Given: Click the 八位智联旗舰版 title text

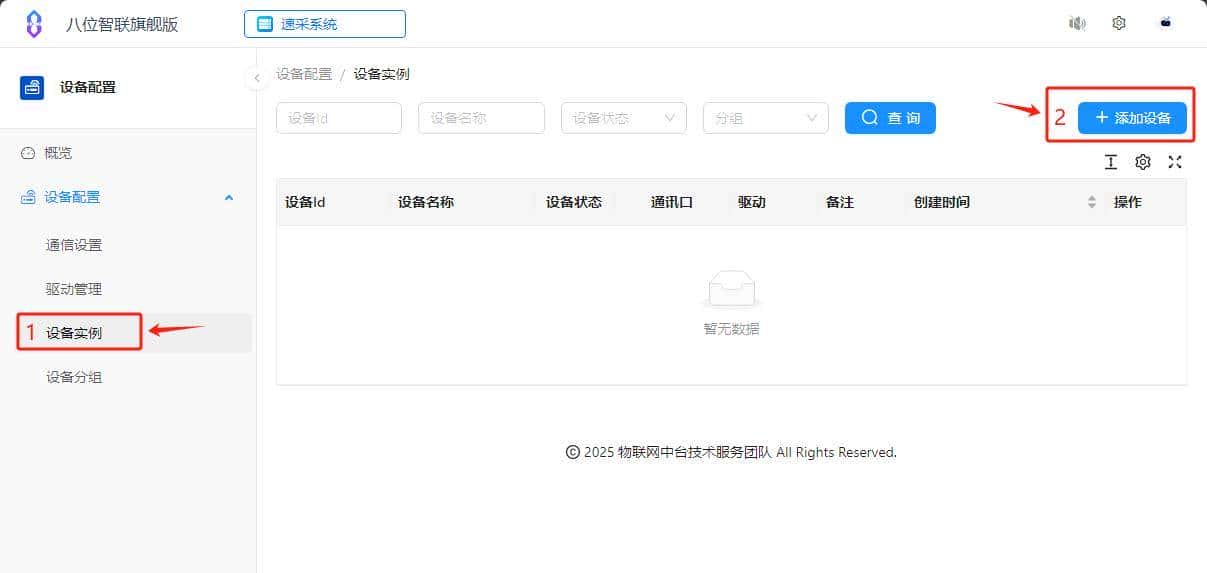Looking at the screenshot, I should (122, 24).
